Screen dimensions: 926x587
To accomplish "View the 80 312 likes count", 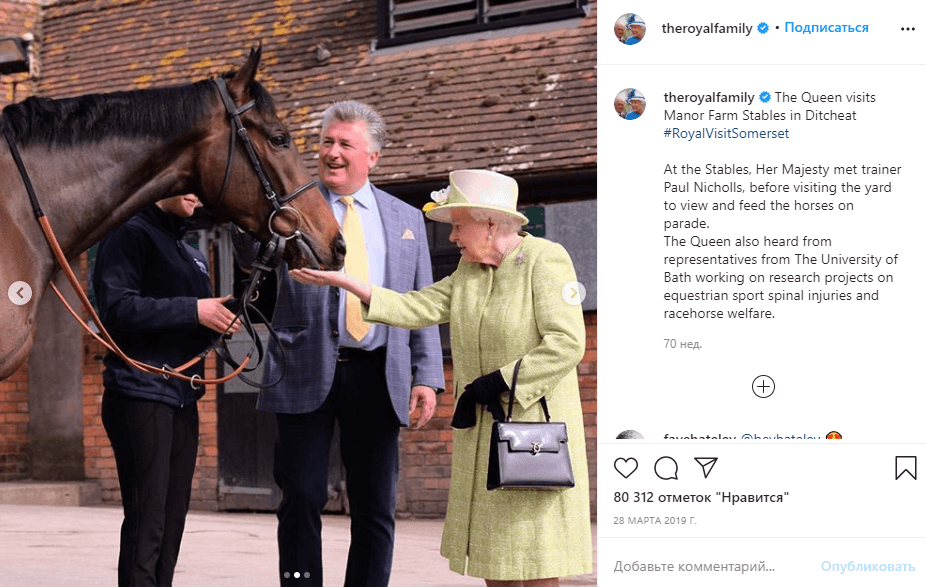I will tap(701, 497).
